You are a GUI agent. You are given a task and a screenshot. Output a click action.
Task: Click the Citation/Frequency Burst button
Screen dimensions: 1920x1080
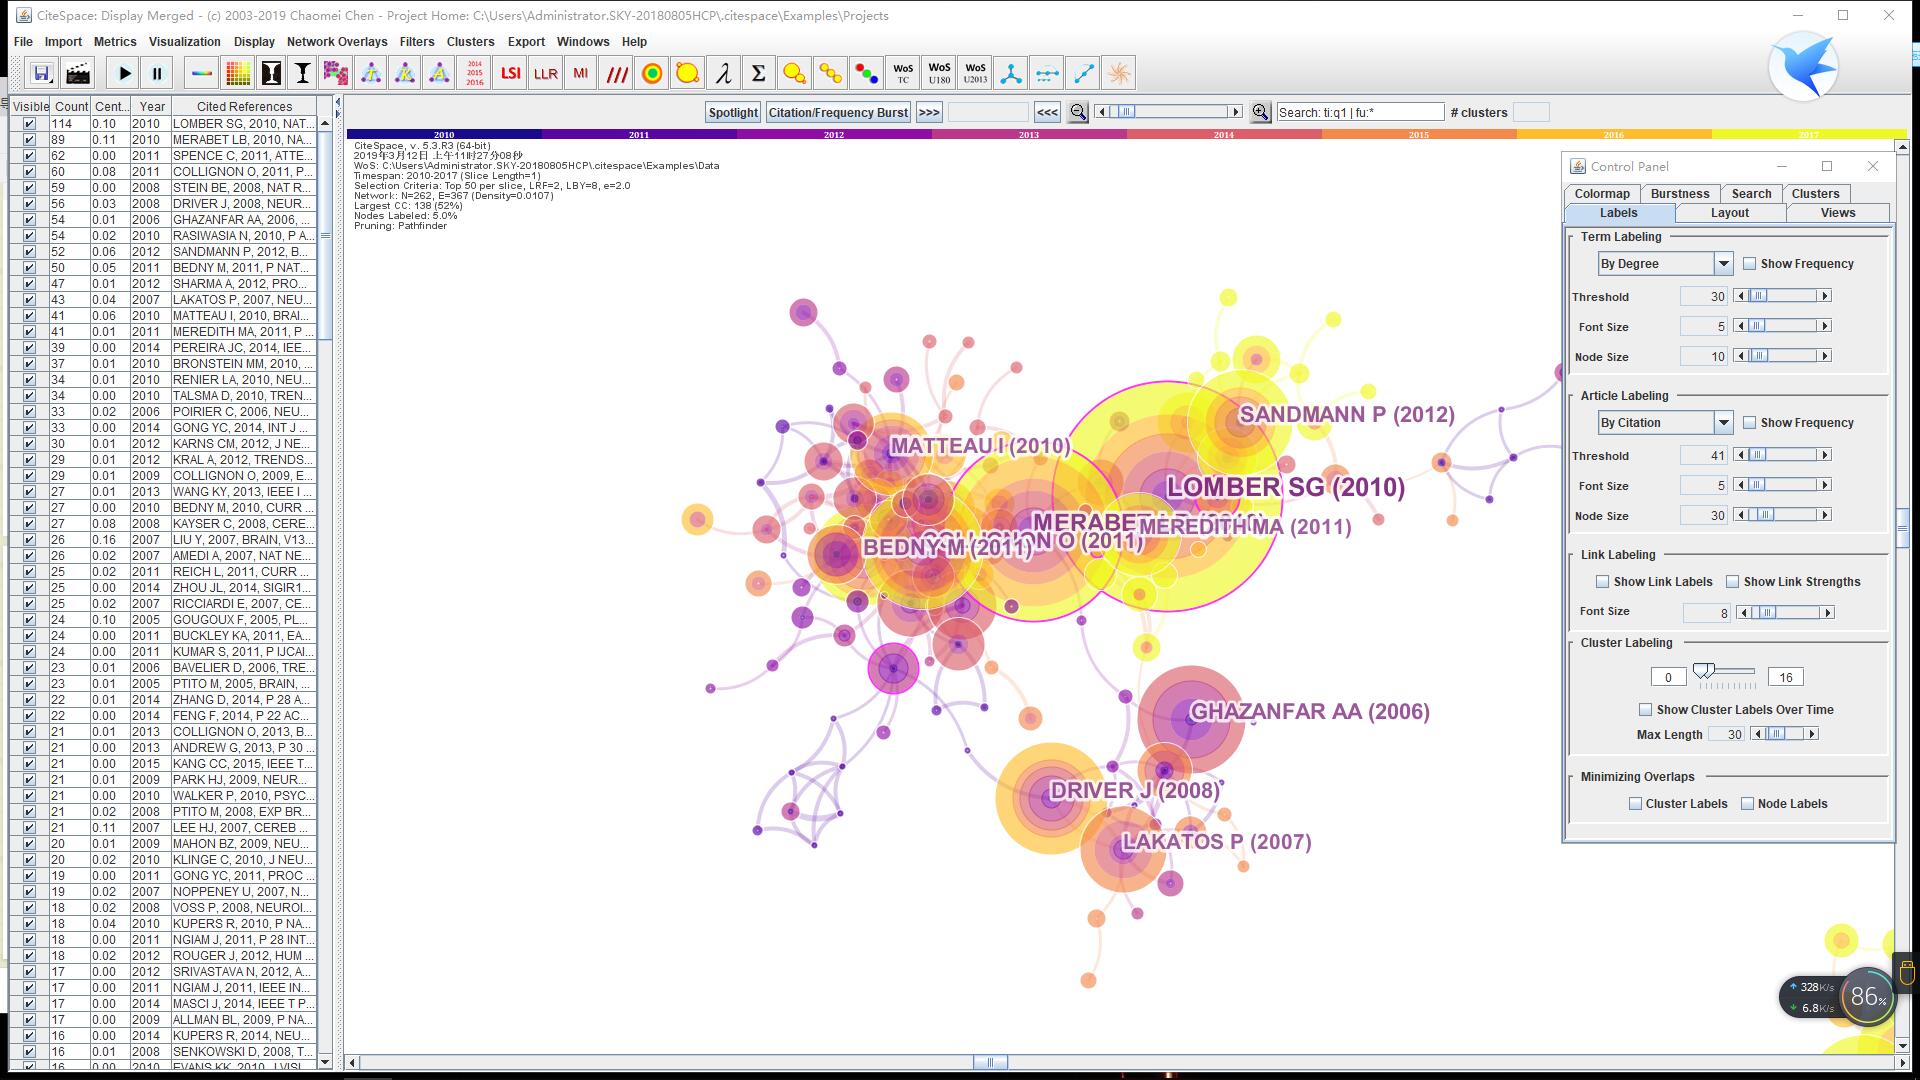tap(838, 113)
